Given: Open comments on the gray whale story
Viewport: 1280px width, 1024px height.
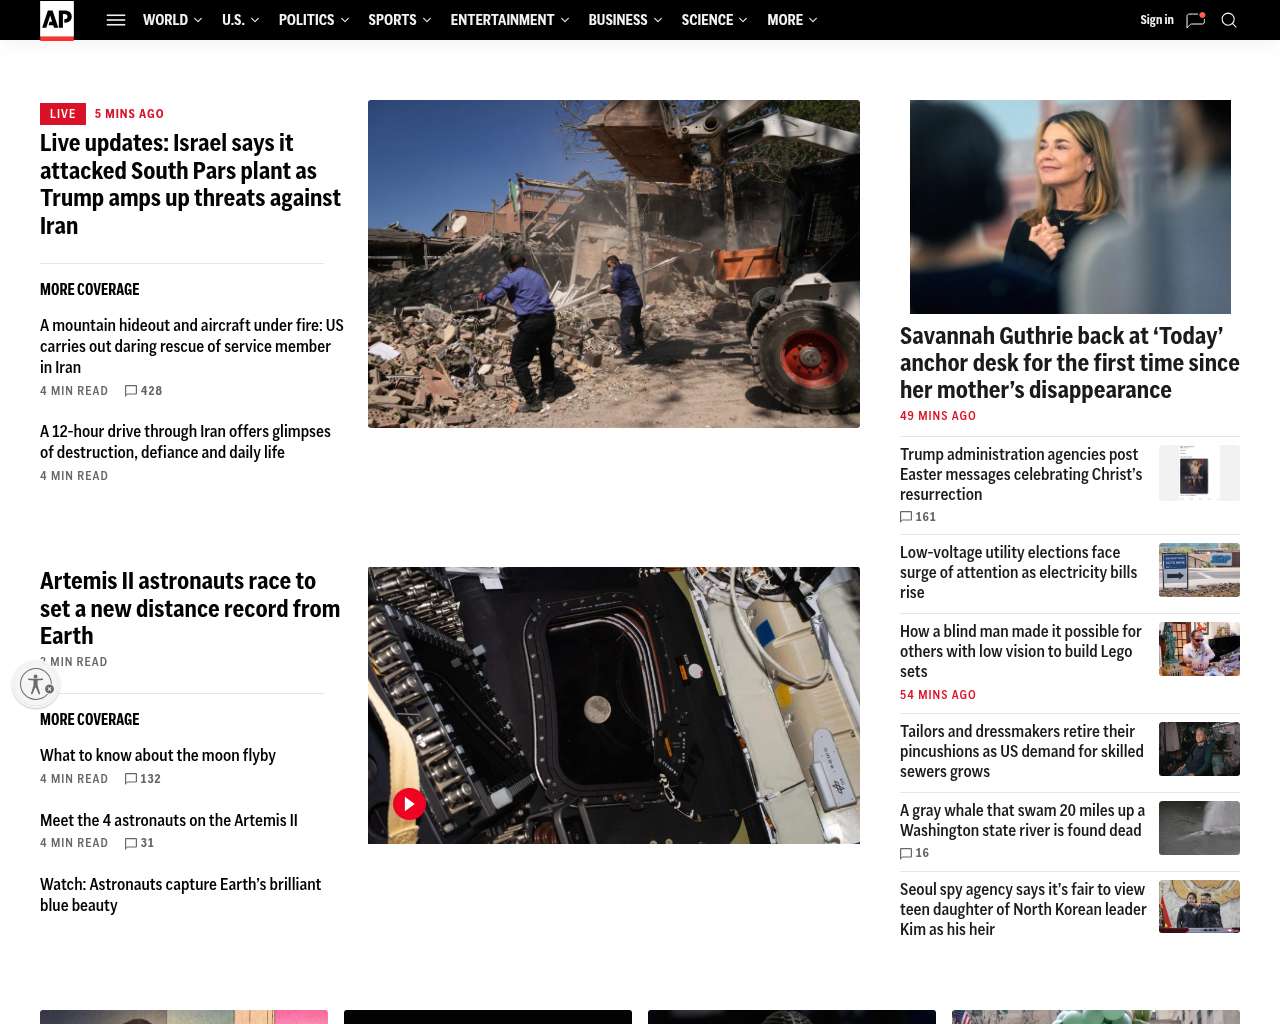Looking at the screenshot, I should [x=915, y=853].
